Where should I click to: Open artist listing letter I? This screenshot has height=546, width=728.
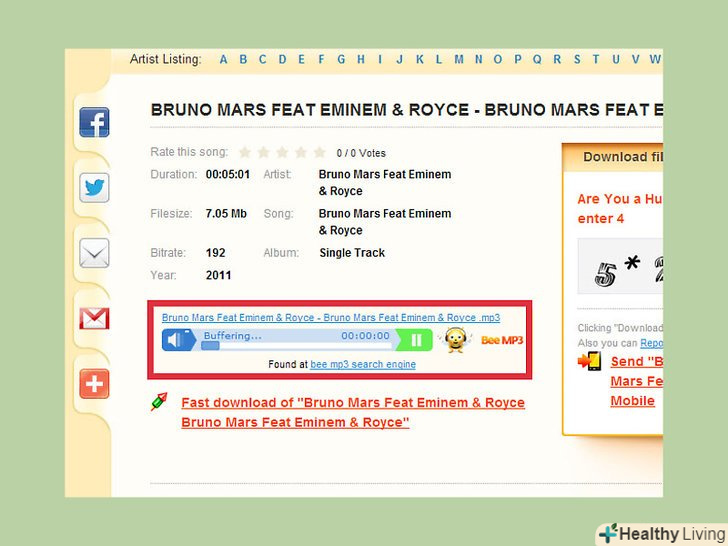pos(380,59)
